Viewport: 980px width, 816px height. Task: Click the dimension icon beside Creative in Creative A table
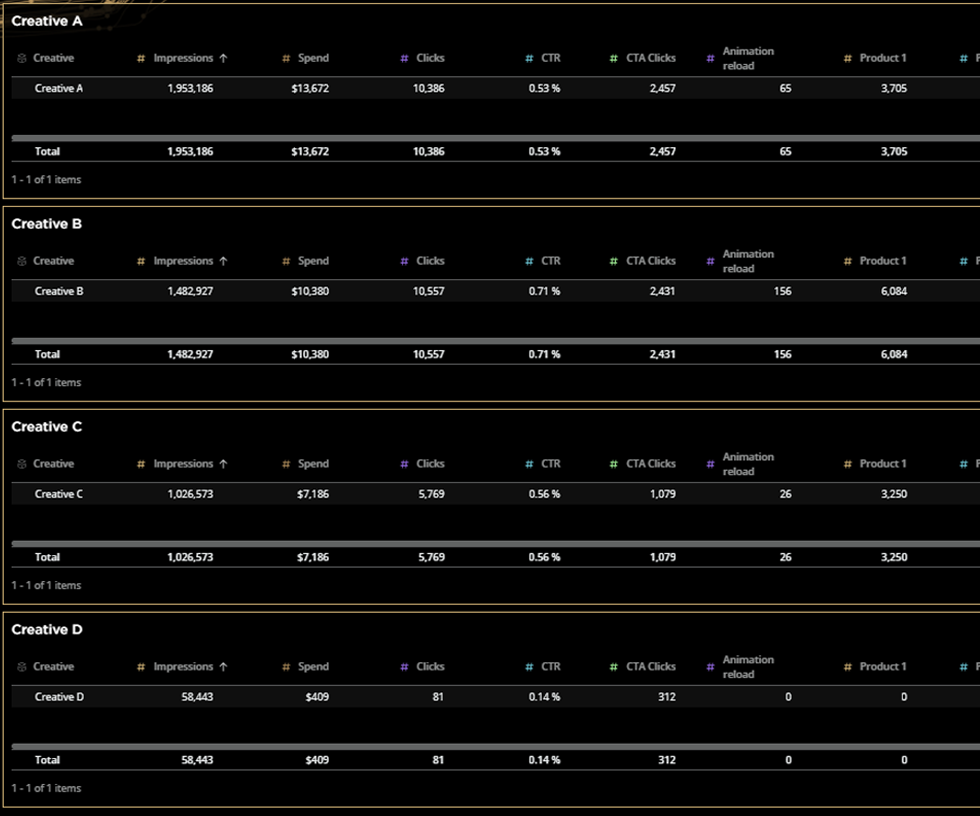click(x=22, y=58)
